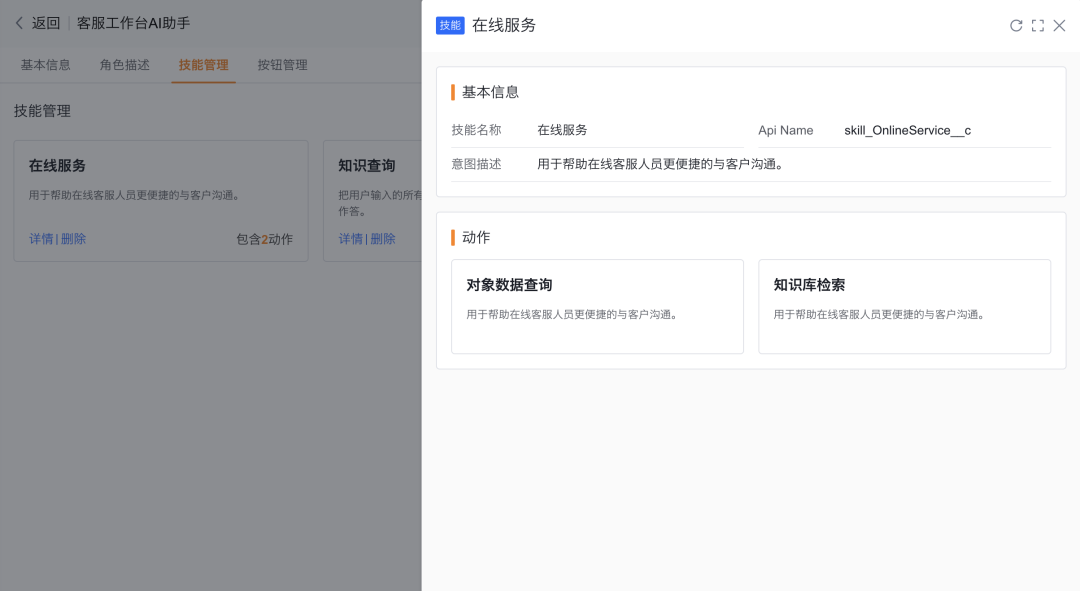Go to the 按钮管理 tab
Image resolution: width=1080 pixels, height=591 pixels.
[x=282, y=65]
